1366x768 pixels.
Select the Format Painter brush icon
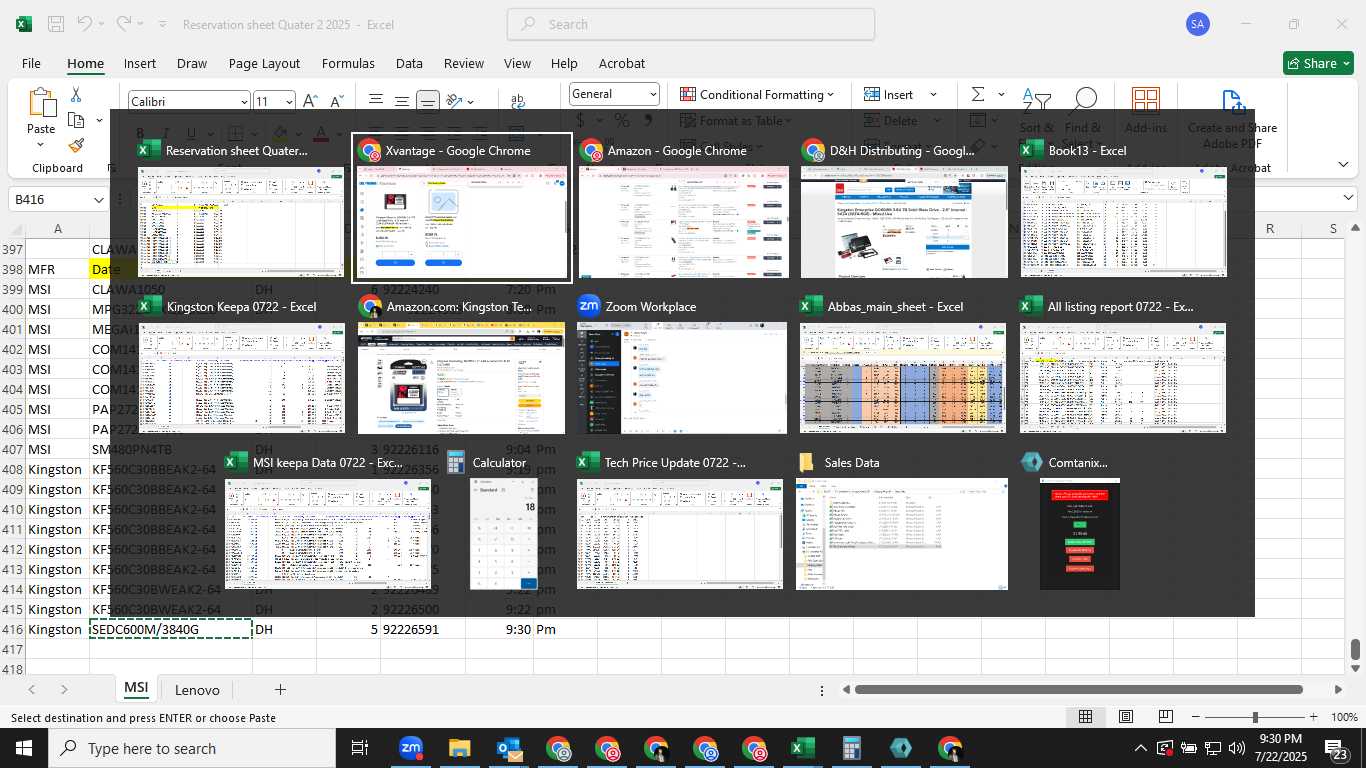[76, 145]
